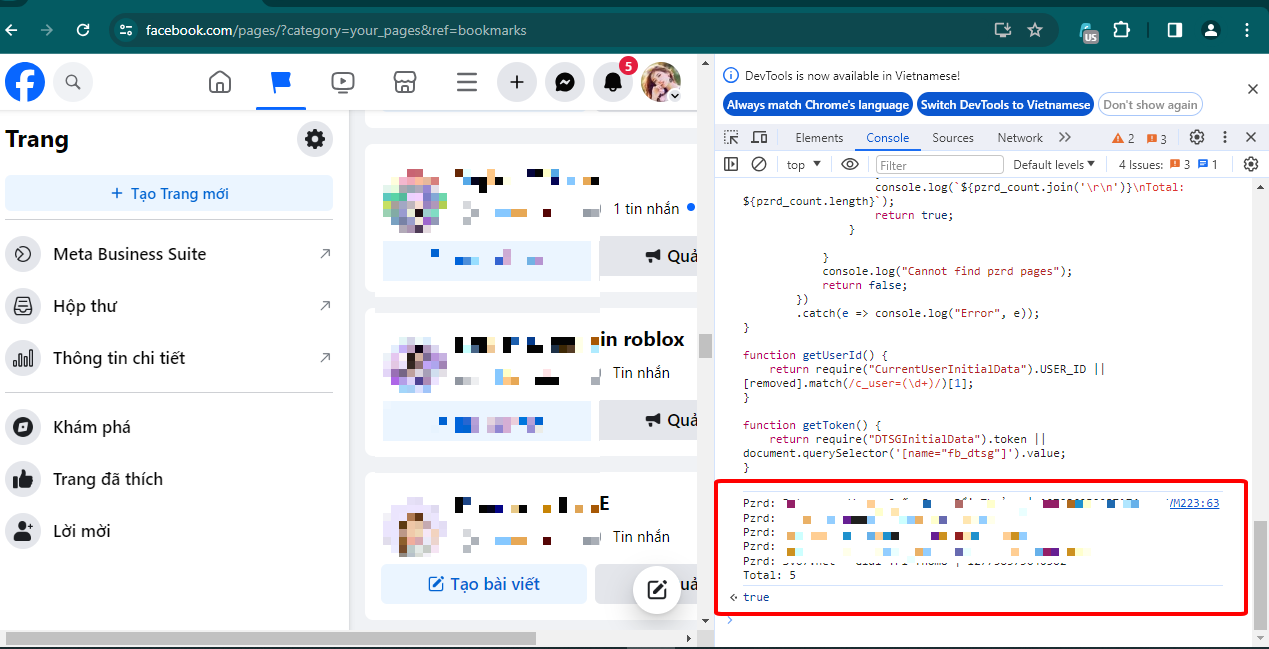Viewport: 1269px width, 649px height.
Task: Click the horizontal page scrollbar
Action: 270,638
